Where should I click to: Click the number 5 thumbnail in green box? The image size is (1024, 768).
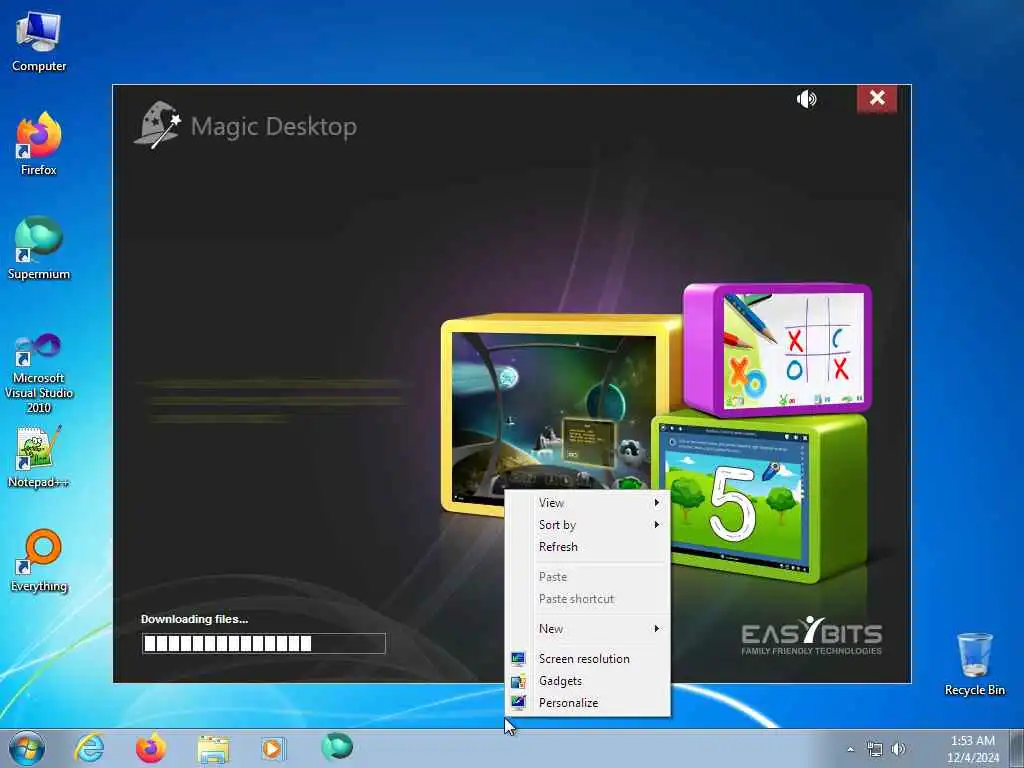coord(733,497)
